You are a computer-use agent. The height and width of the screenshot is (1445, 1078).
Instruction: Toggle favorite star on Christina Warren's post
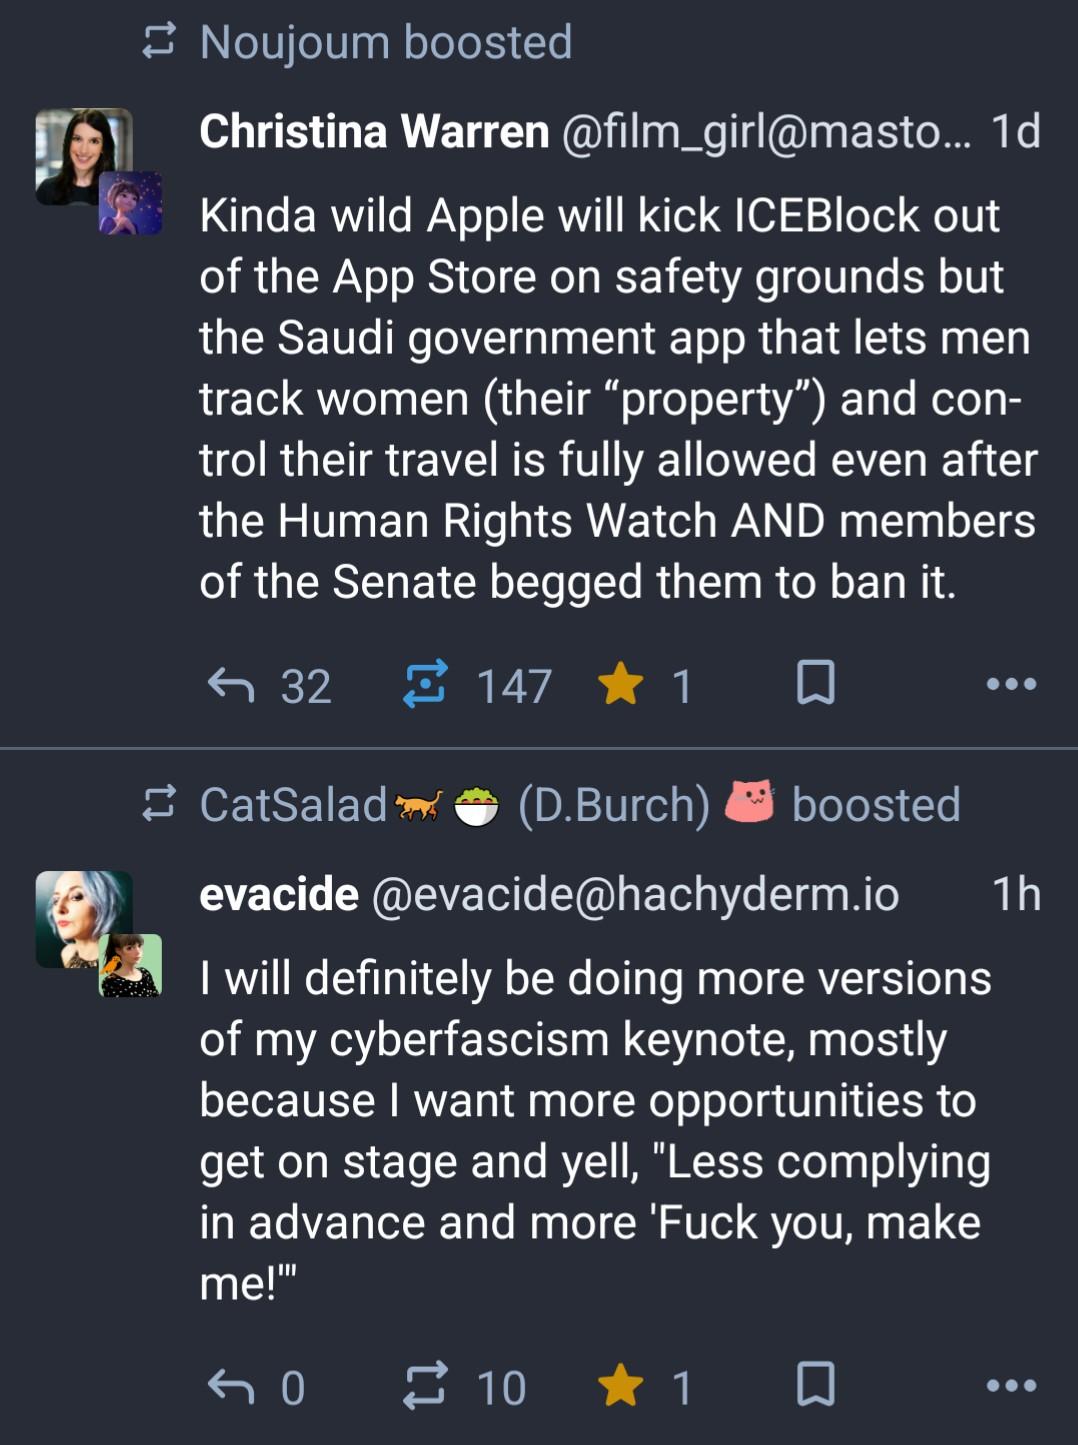tap(621, 686)
